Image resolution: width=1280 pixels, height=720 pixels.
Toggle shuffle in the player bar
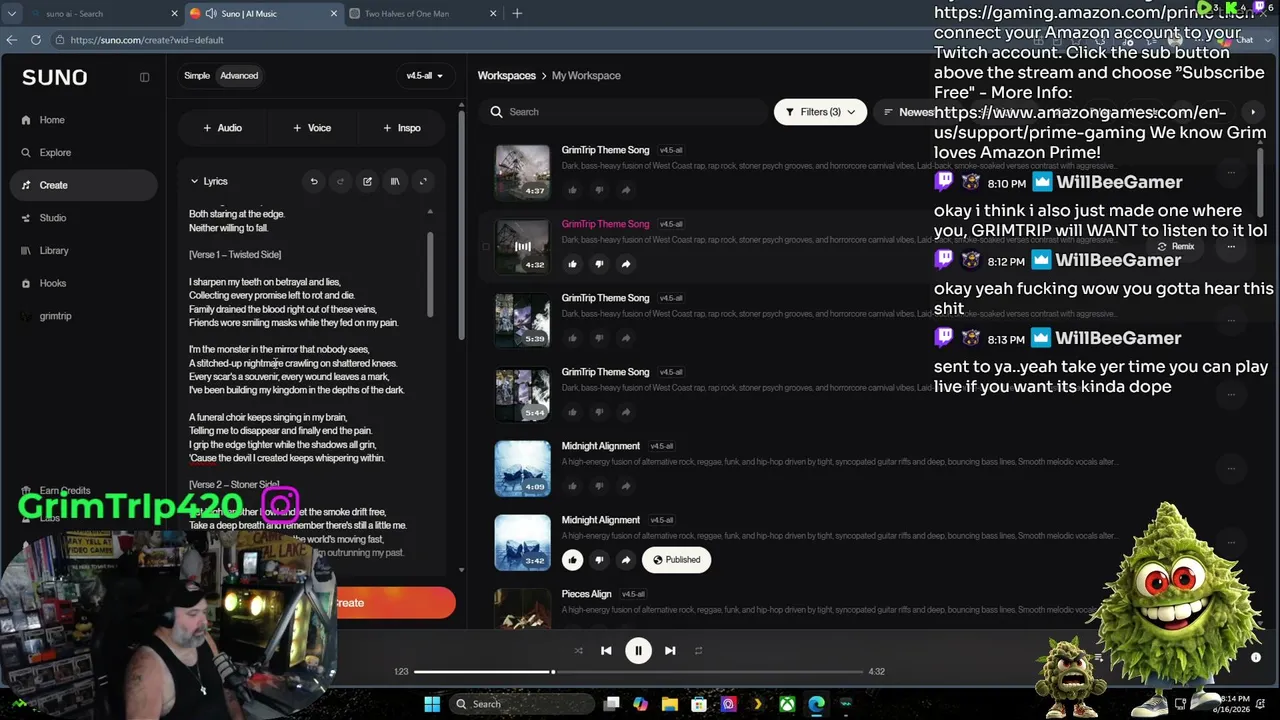click(578, 651)
